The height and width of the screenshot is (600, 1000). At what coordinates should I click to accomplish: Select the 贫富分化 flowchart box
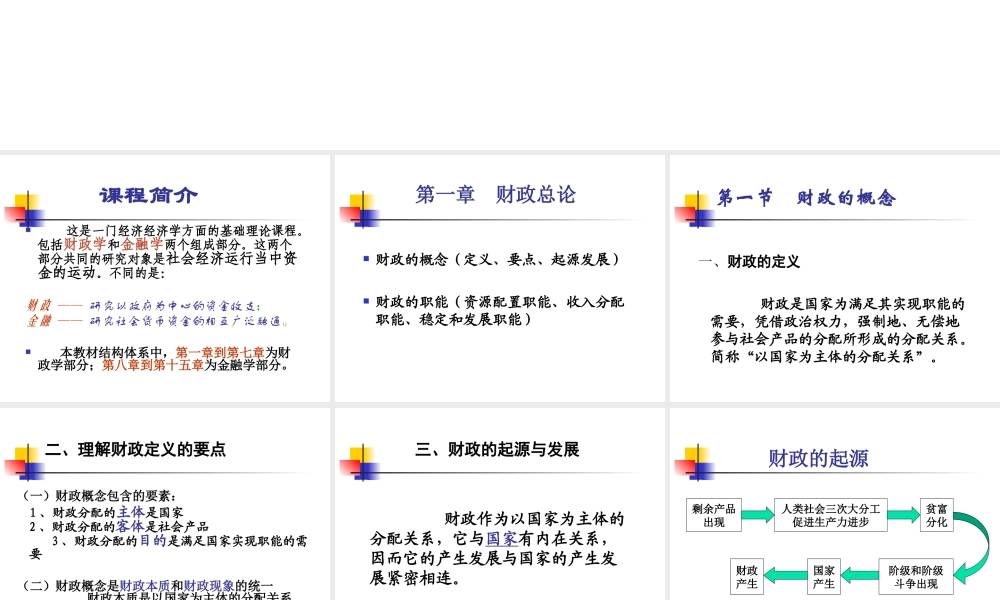[936, 513]
